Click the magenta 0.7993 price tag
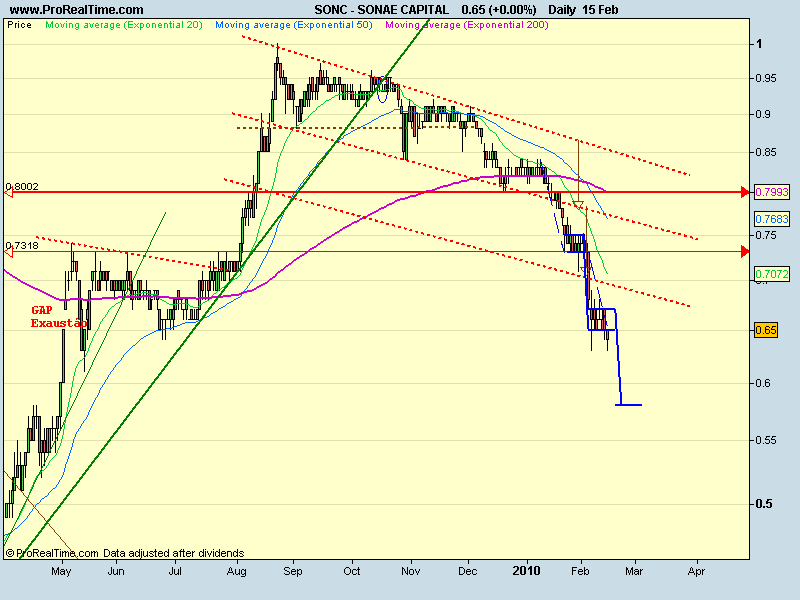The width and height of the screenshot is (800, 600). tap(772, 192)
